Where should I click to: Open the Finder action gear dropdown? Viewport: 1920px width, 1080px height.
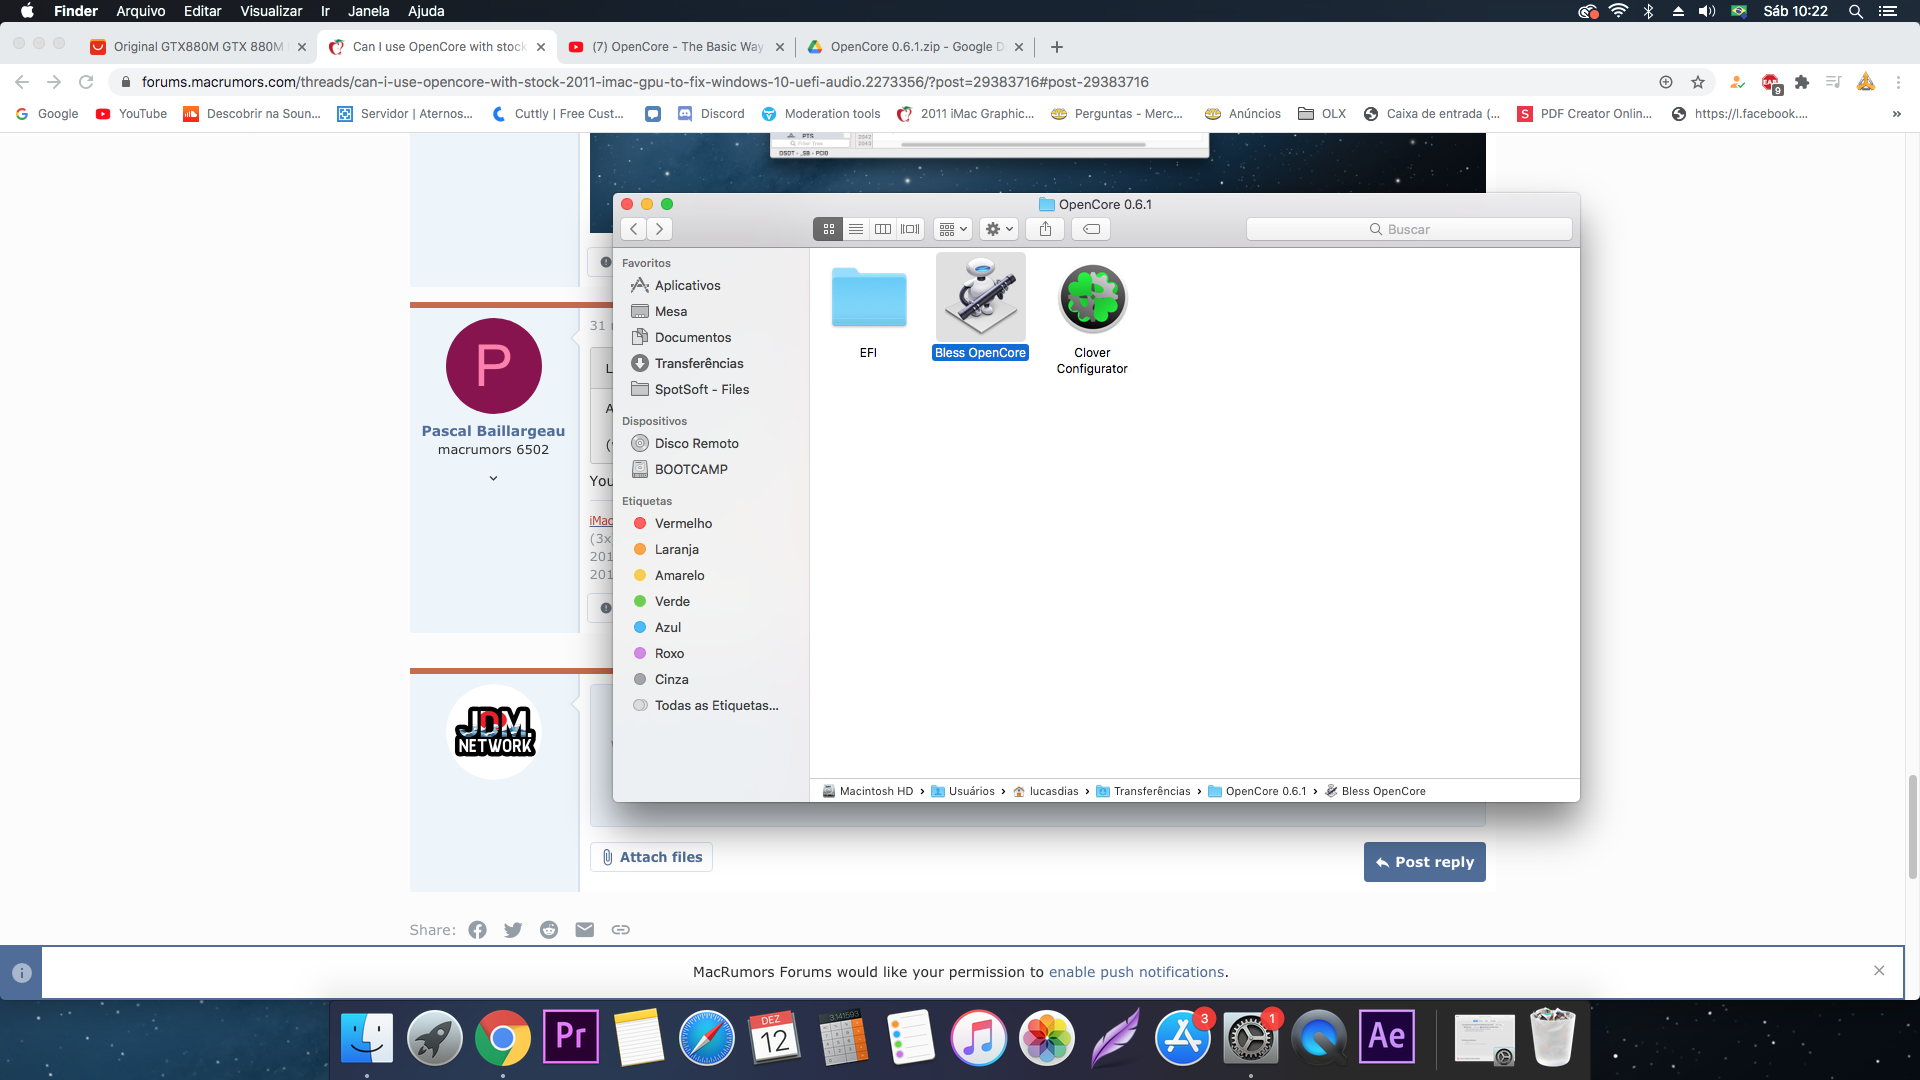click(999, 229)
